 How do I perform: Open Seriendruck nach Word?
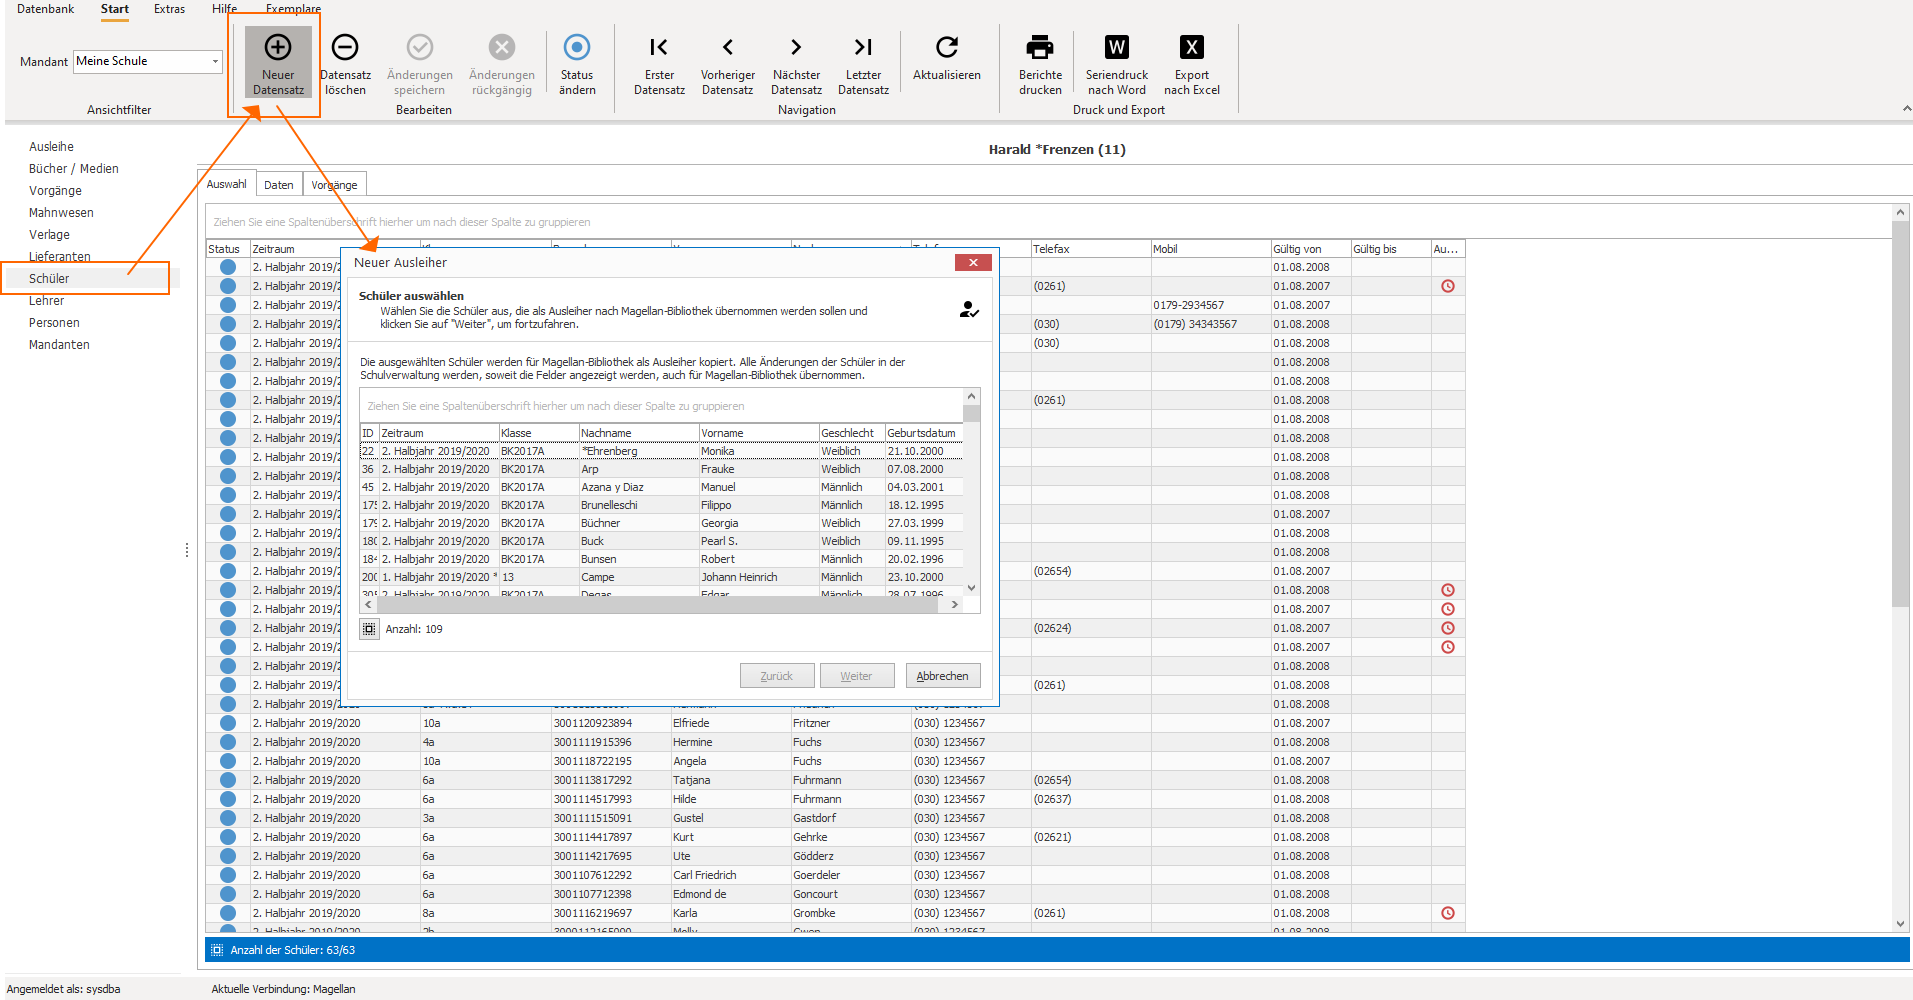pos(1117,47)
